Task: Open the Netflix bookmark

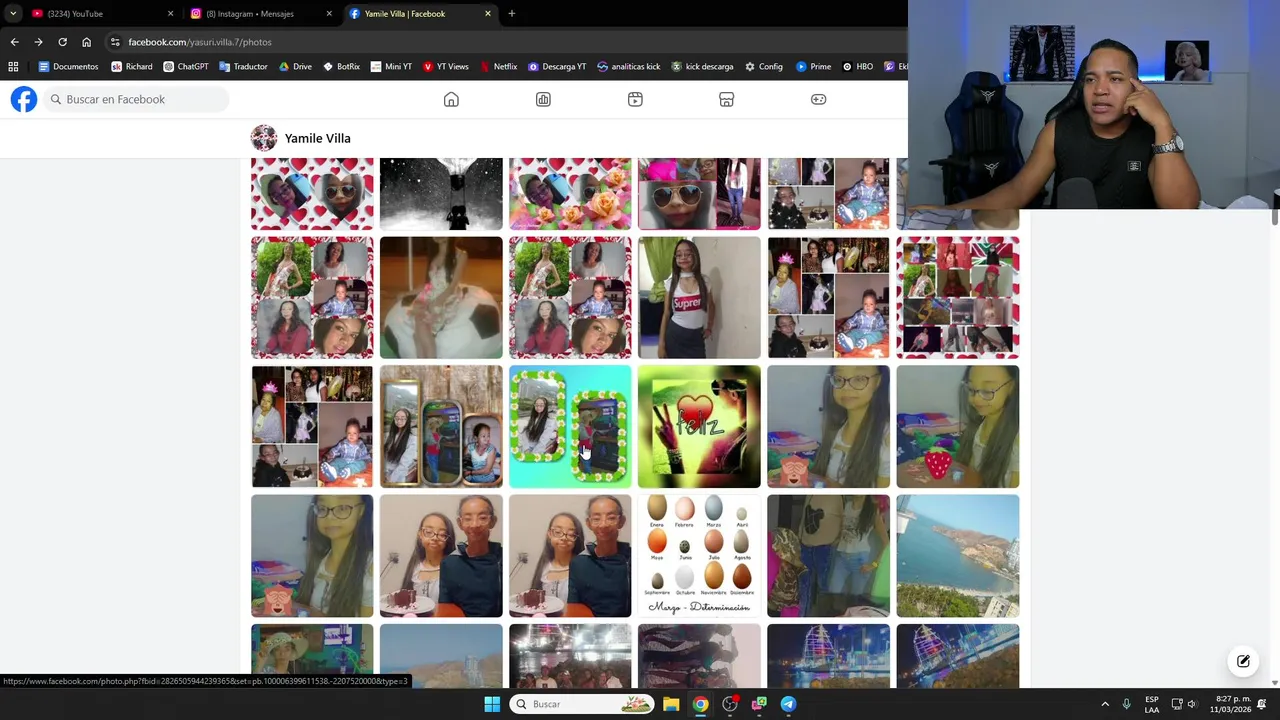Action: tap(499, 67)
